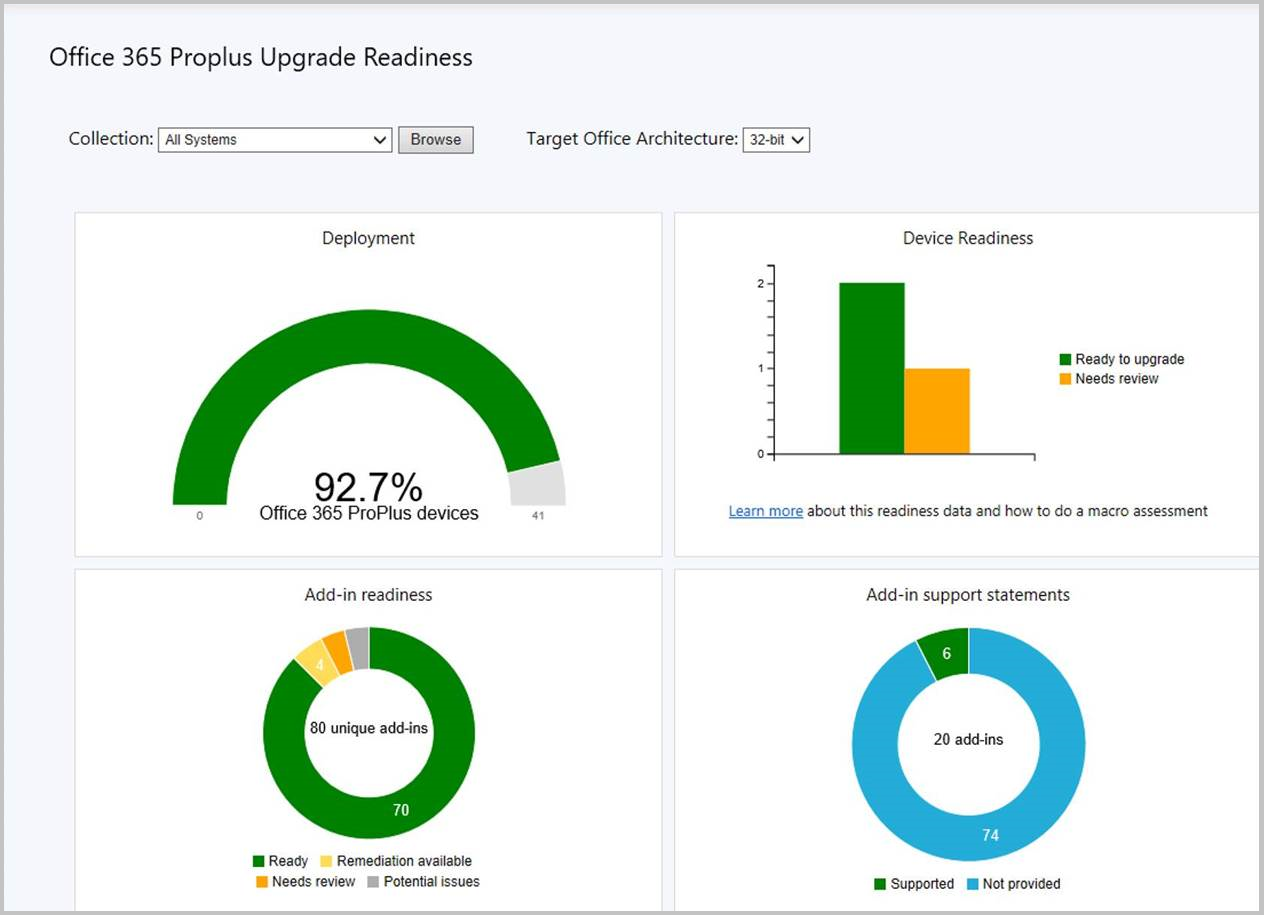
Task: Click the orange Needs review legend swatch in Device Readiness
Action: [x=1065, y=379]
